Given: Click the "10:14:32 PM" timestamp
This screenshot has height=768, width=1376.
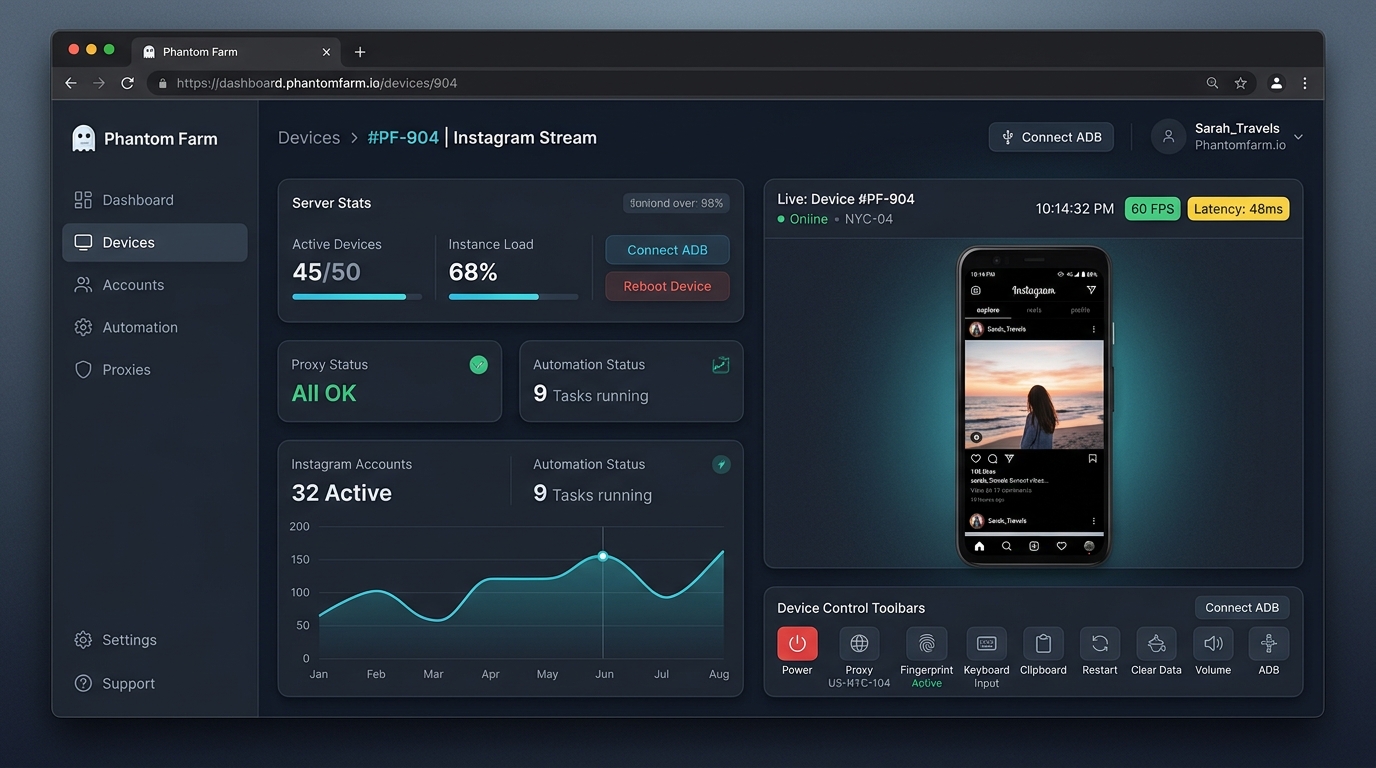Looking at the screenshot, I should tap(1075, 208).
